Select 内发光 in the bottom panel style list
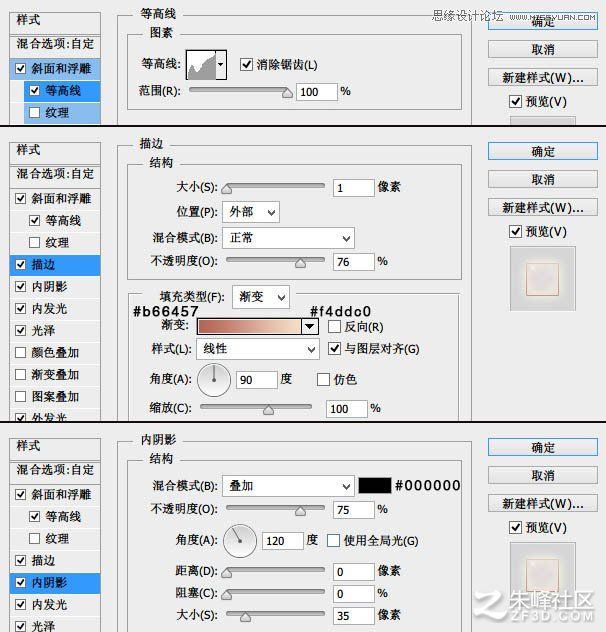 pyautogui.click(x=55, y=605)
